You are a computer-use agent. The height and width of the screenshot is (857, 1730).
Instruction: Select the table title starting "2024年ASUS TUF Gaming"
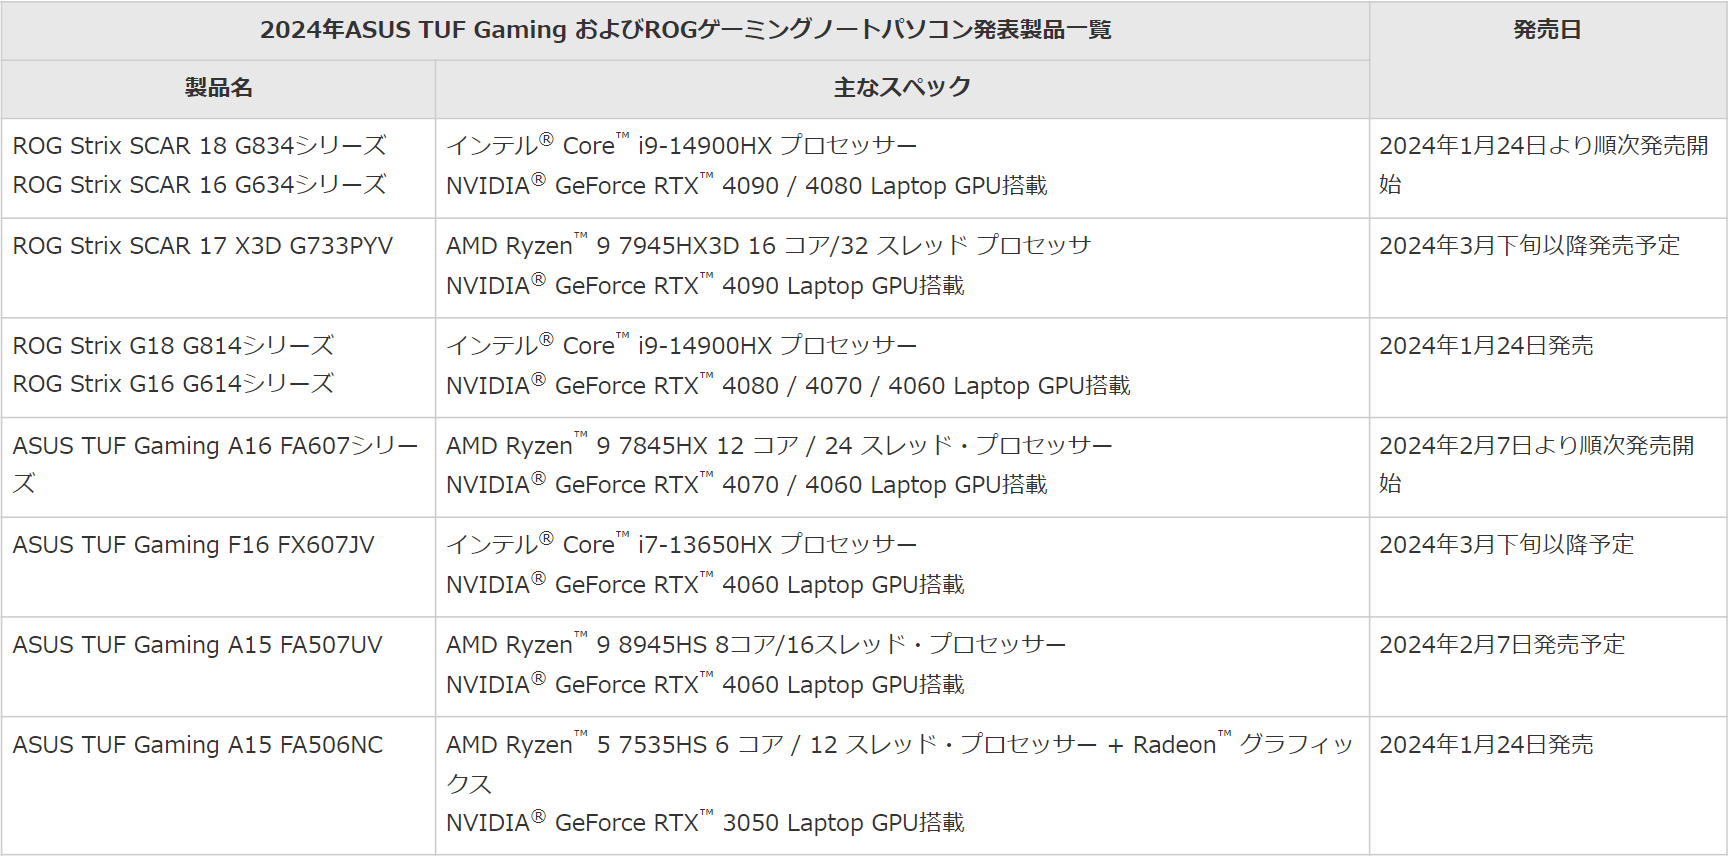click(x=686, y=30)
